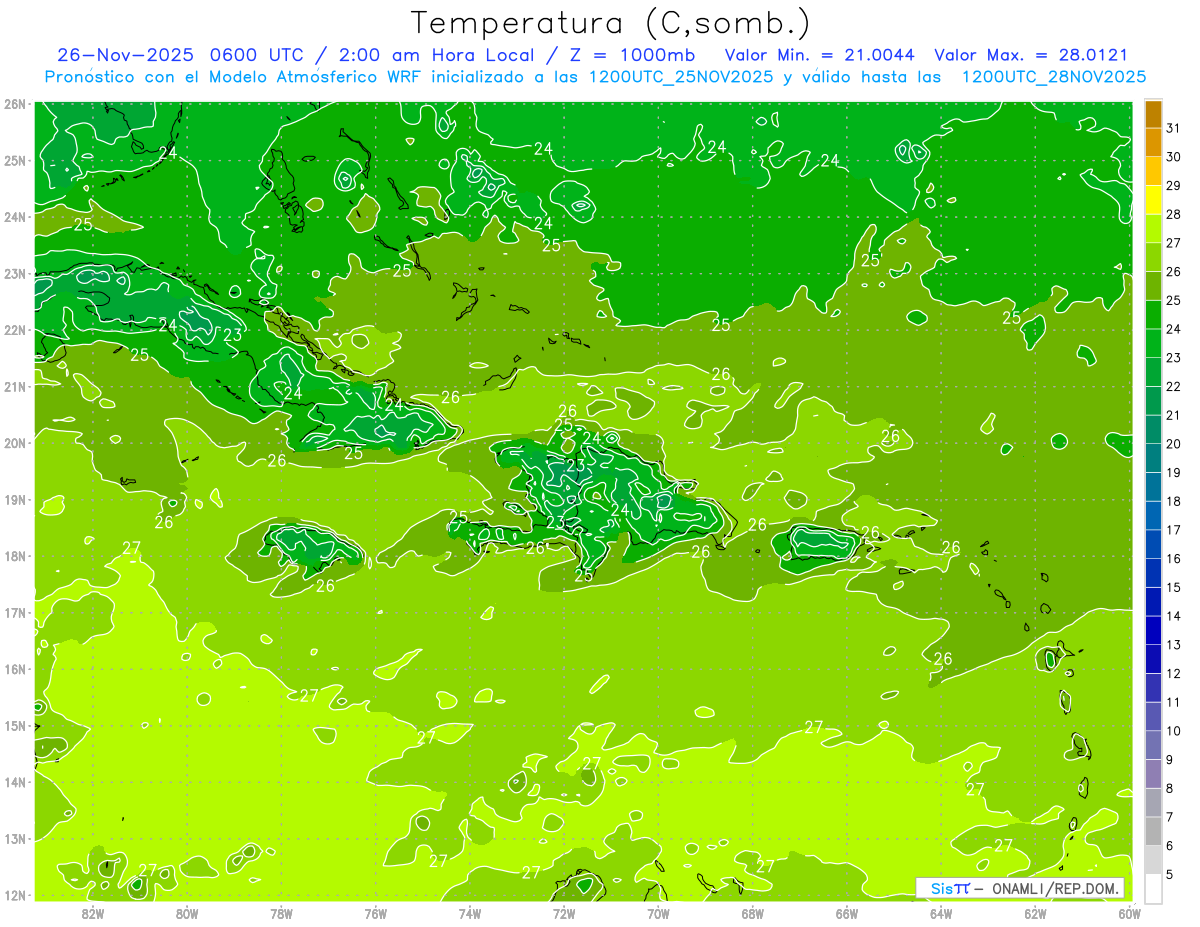Click the 20N latitude axis label
Viewport: 1200px width, 927px height.
(x=16, y=443)
